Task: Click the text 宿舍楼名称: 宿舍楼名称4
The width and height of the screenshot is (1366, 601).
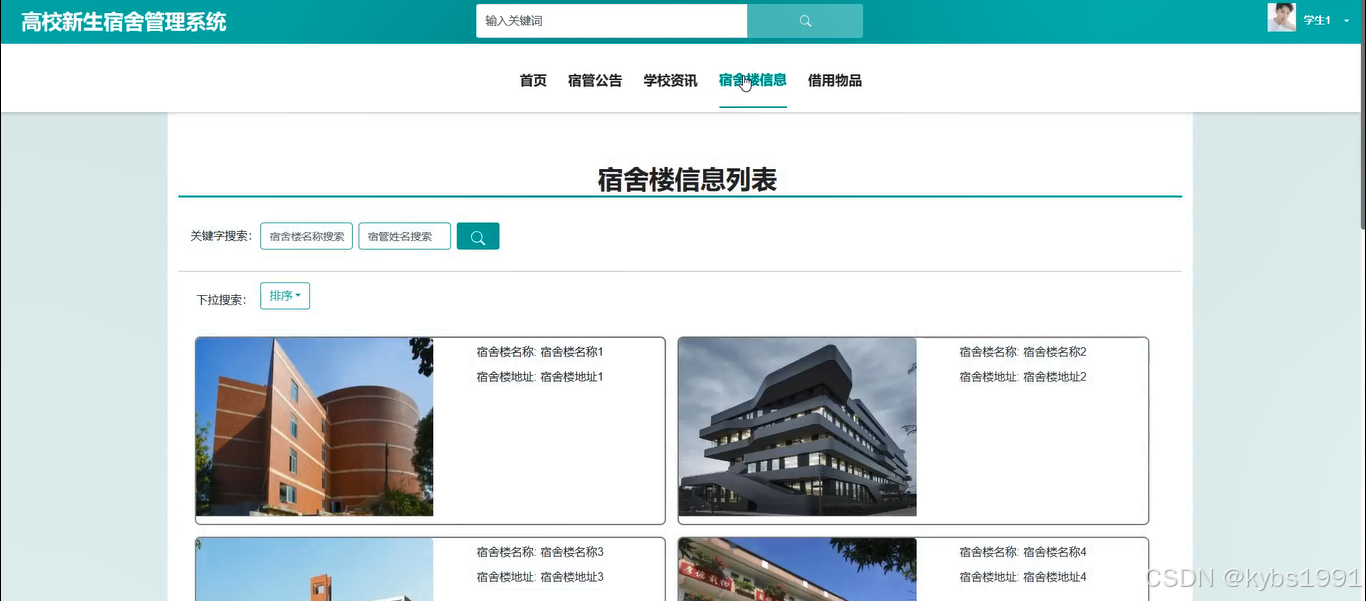Action: click(x=1023, y=552)
